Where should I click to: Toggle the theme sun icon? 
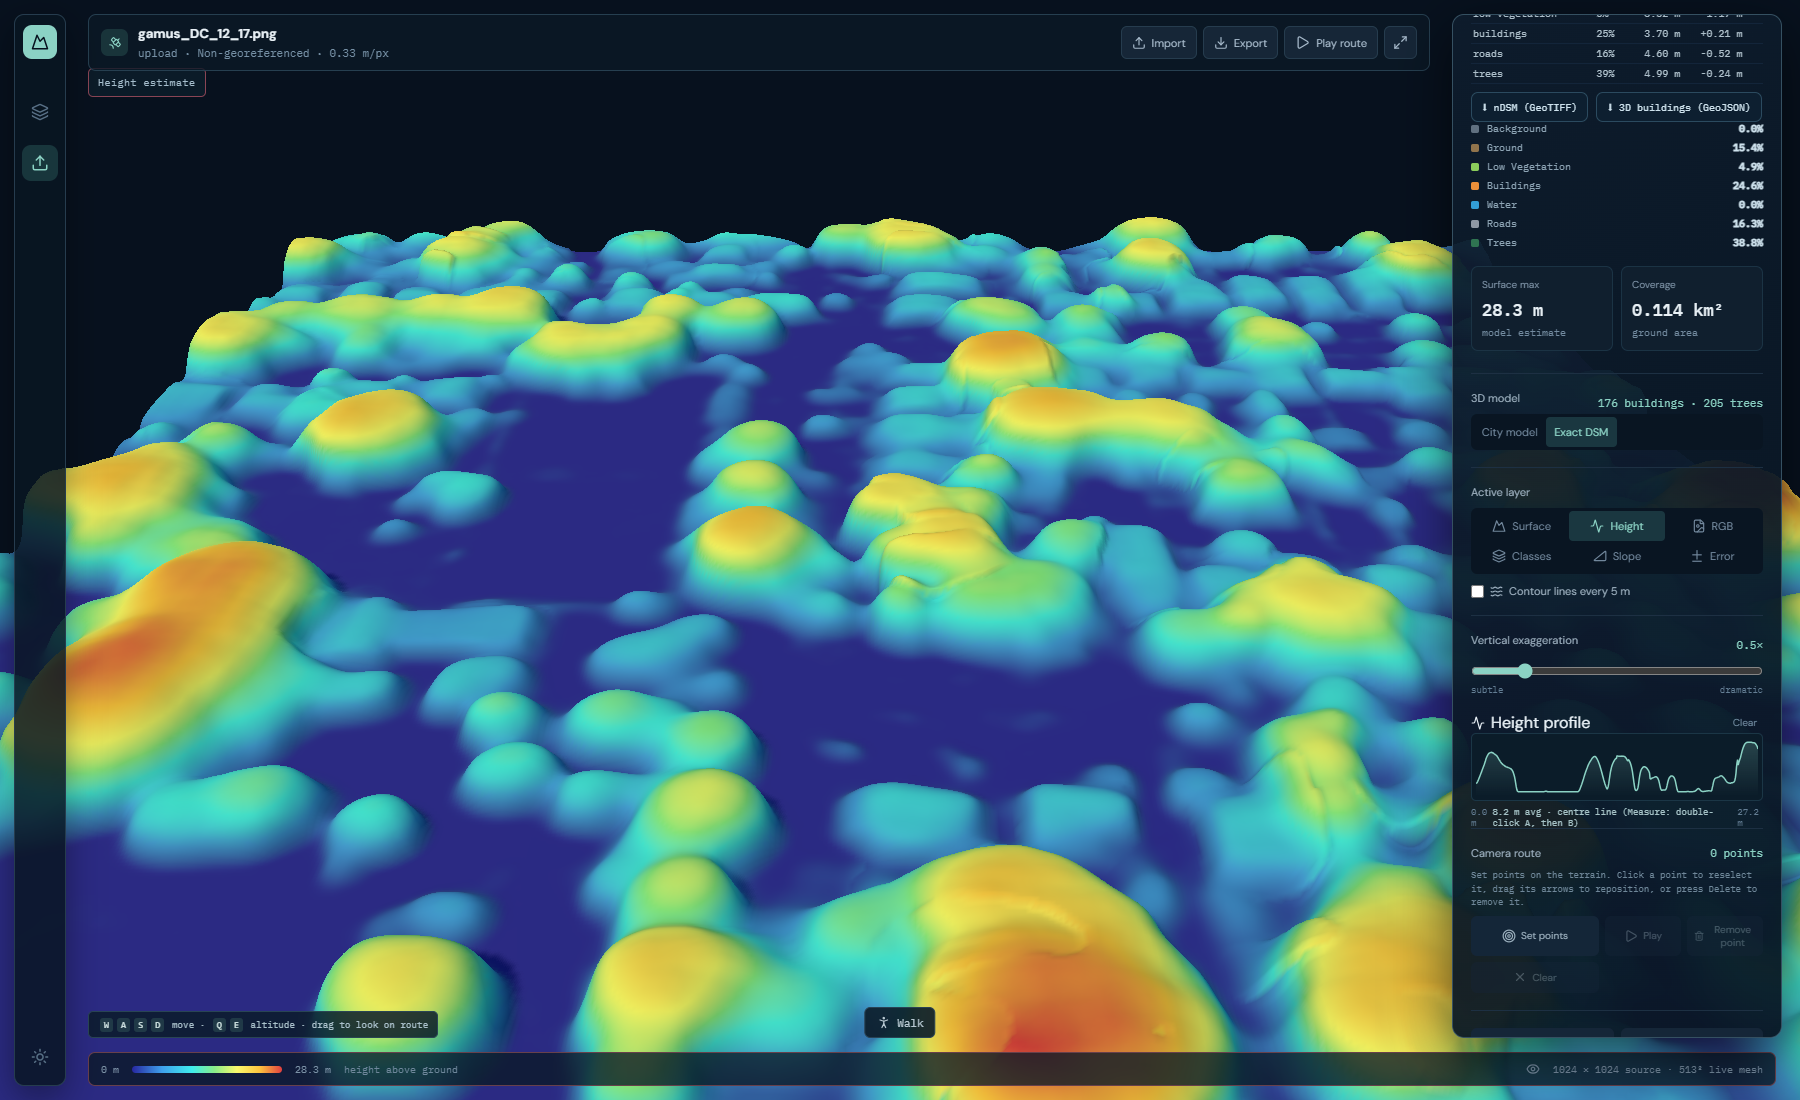pos(40,1057)
